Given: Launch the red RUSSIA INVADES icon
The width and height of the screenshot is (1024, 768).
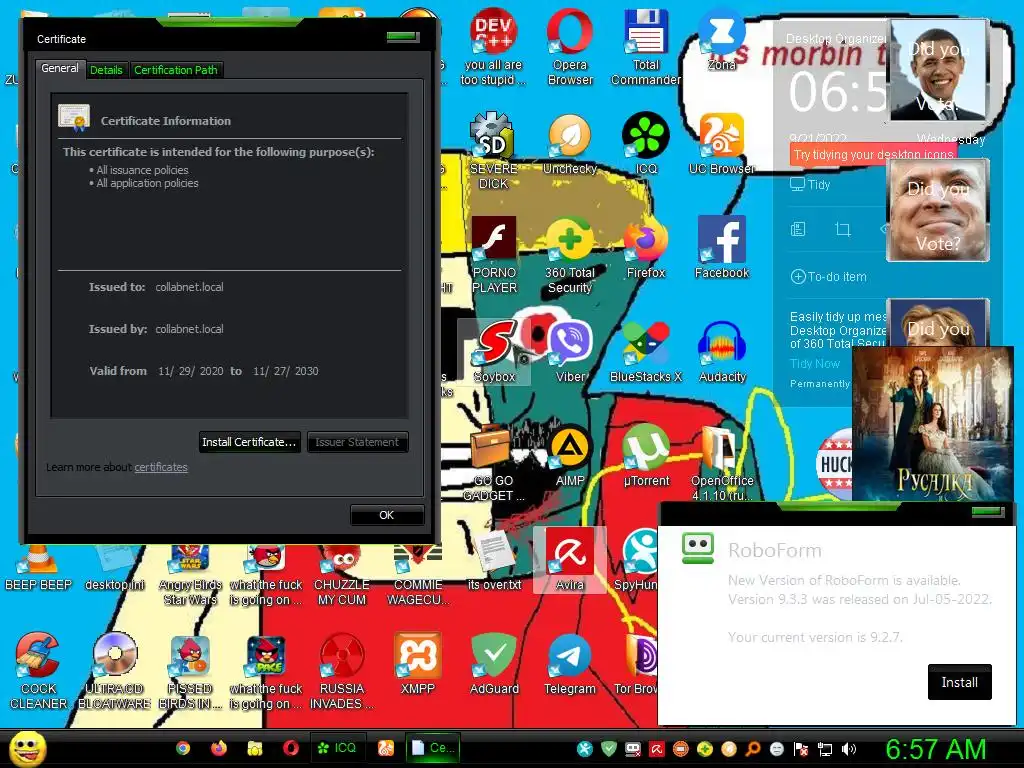Looking at the screenshot, I should (342, 671).
